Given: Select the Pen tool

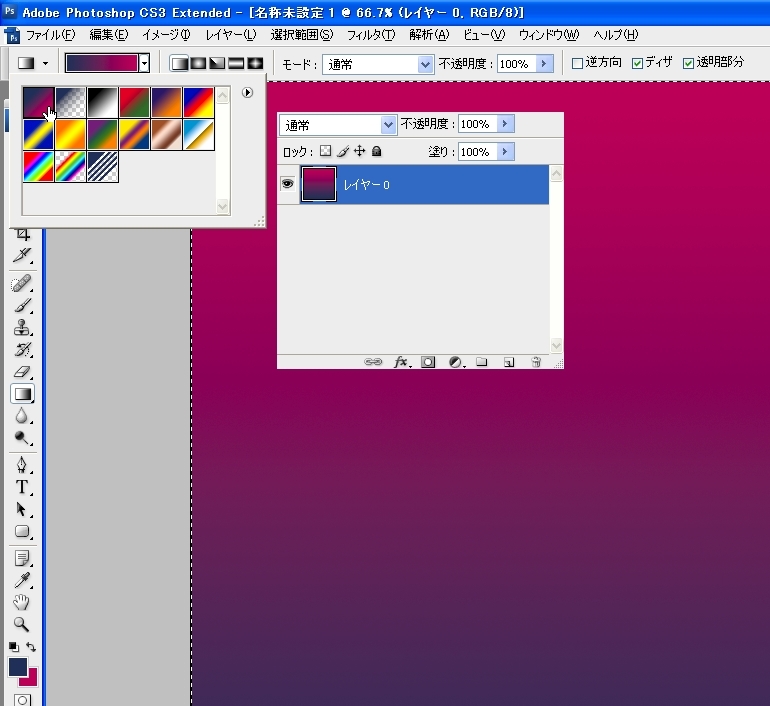Looking at the screenshot, I should click(22, 465).
